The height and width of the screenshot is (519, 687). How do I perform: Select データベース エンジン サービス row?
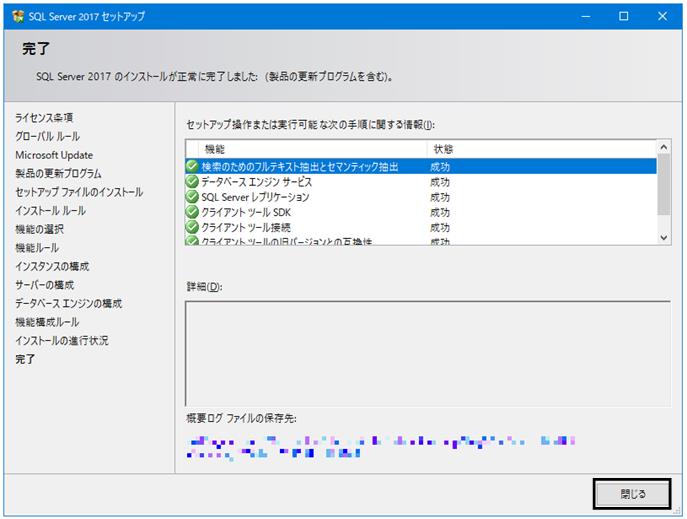pyautogui.click(x=421, y=181)
